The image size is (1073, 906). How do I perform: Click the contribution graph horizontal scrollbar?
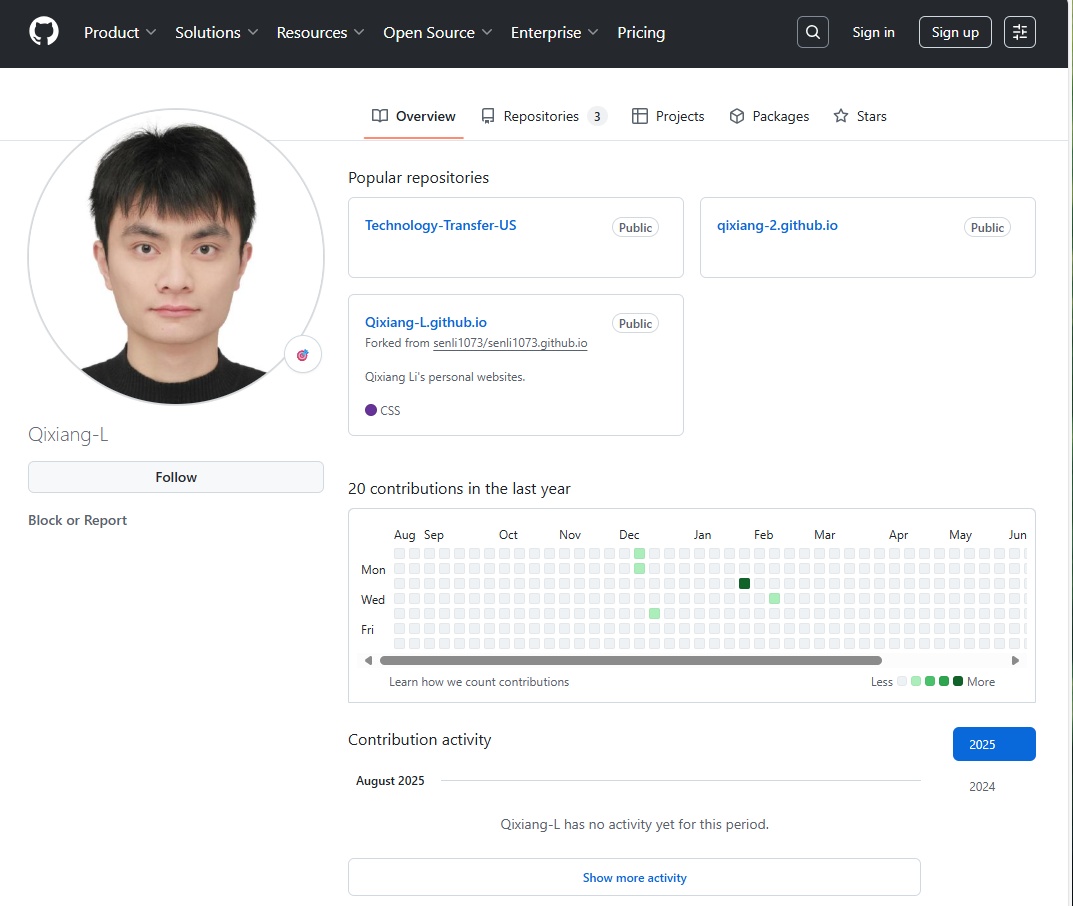tap(630, 660)
